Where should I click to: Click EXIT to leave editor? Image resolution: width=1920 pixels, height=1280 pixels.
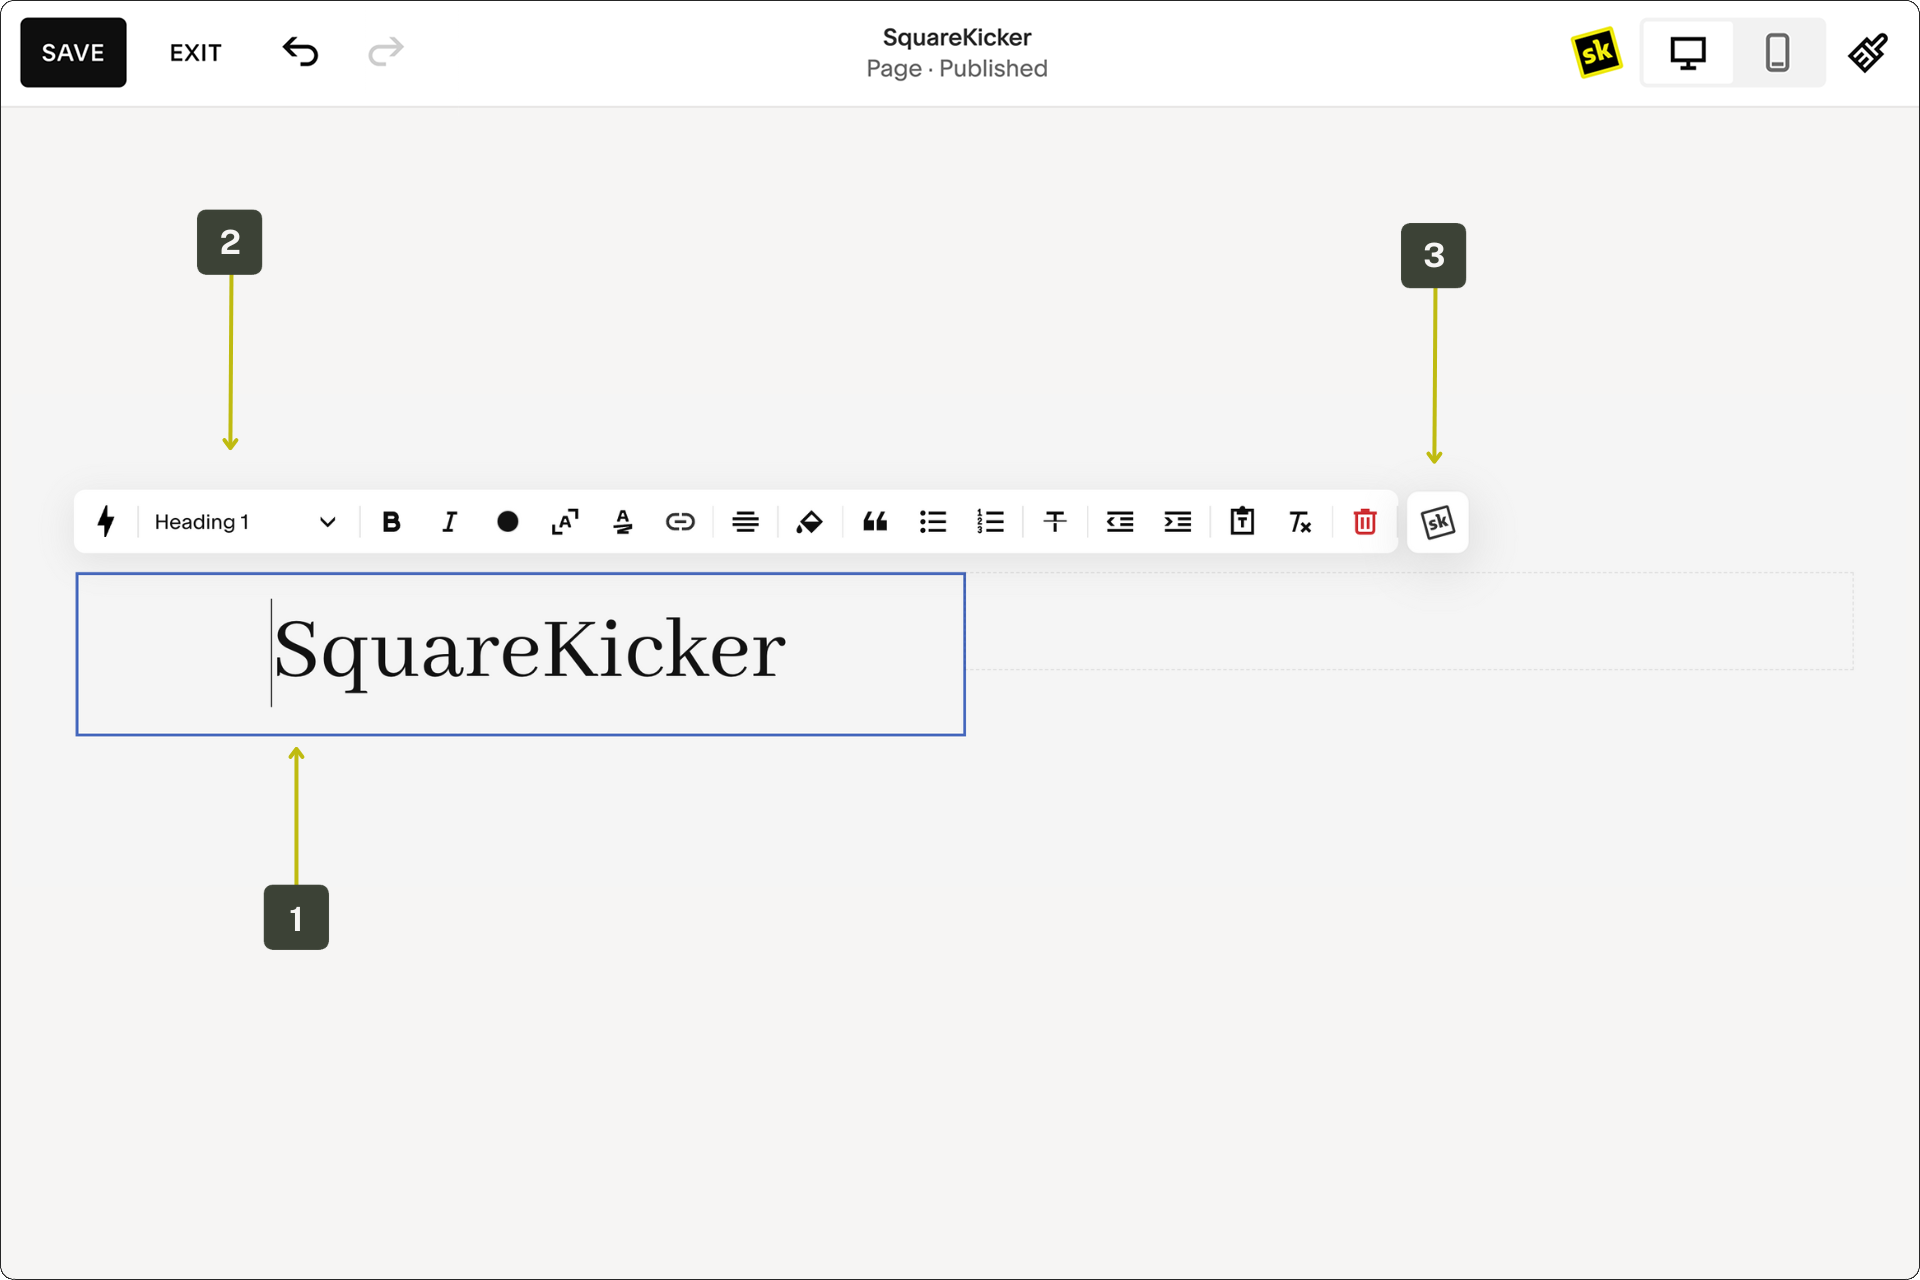[195, 52]
